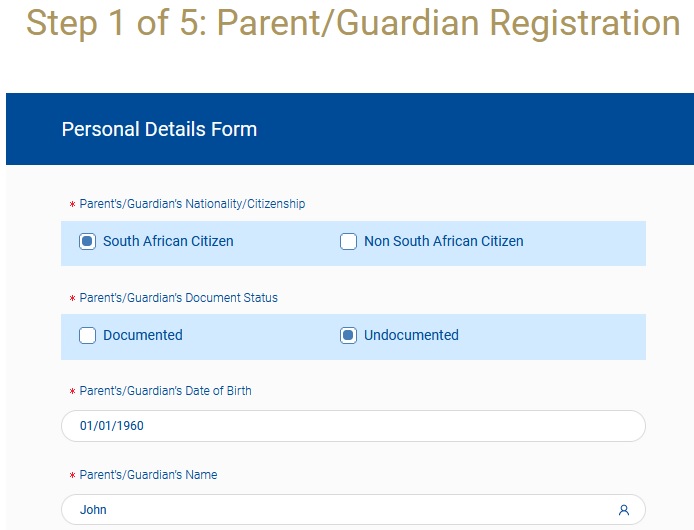
Task: Click the user icon in the Name field
Action: (624, 510)
